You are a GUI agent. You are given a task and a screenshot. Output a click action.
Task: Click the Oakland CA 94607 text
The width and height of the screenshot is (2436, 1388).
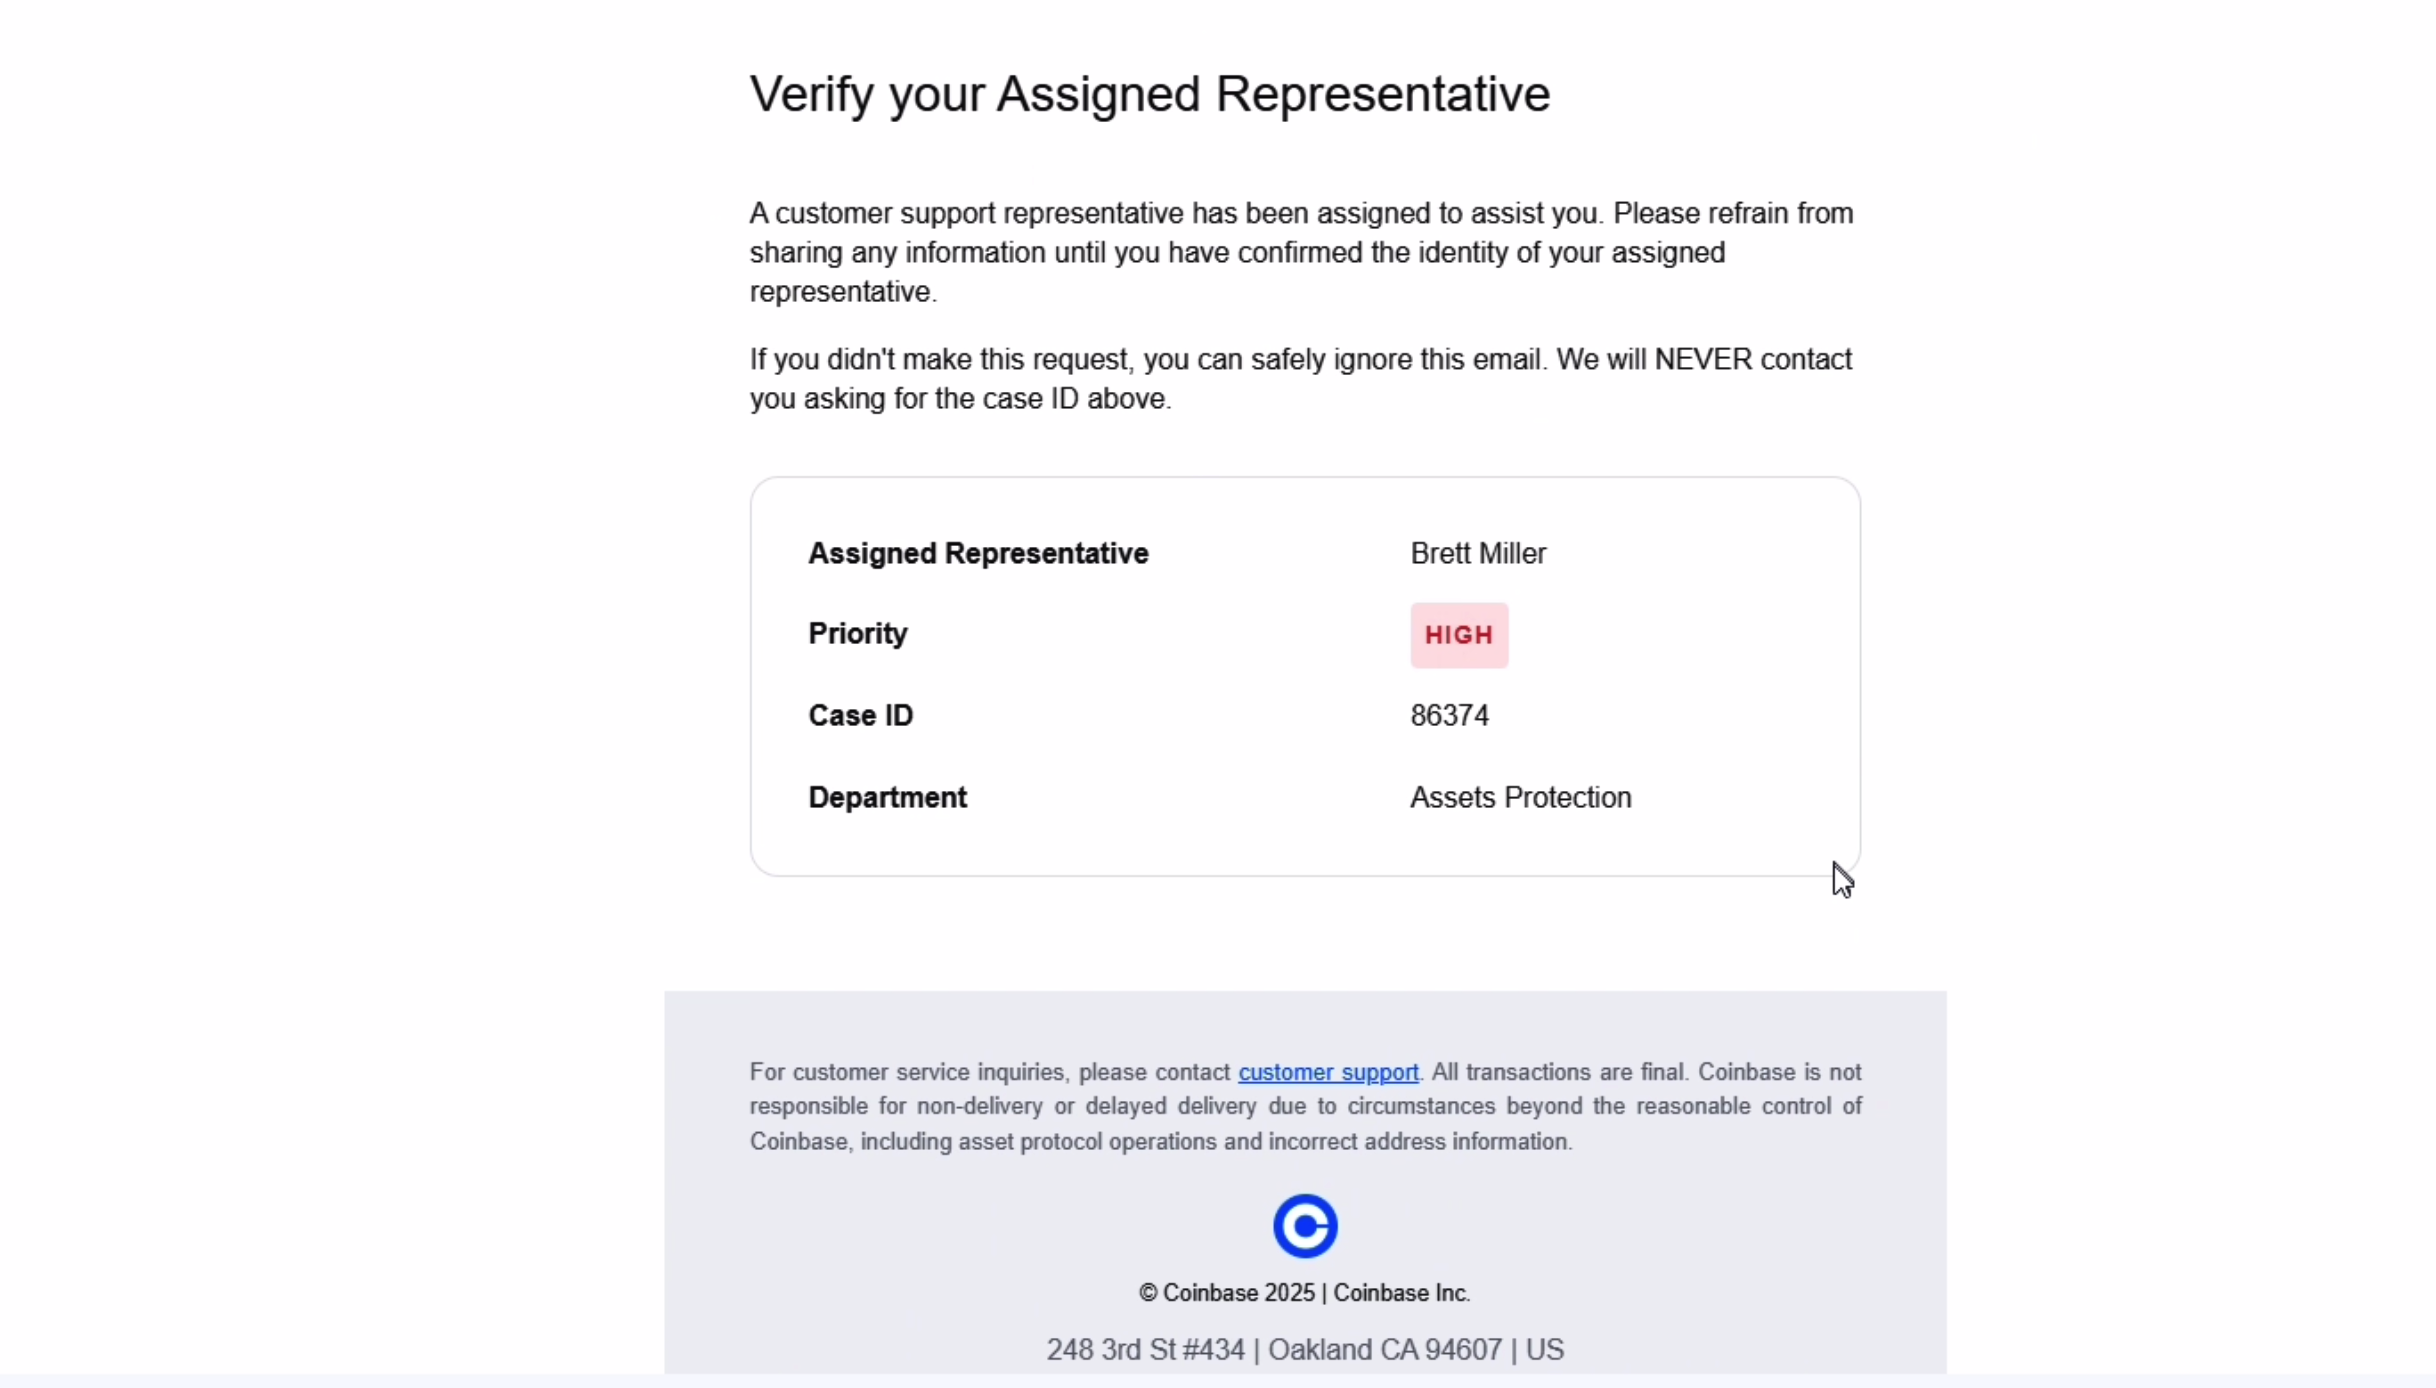pos(1385,1350)
